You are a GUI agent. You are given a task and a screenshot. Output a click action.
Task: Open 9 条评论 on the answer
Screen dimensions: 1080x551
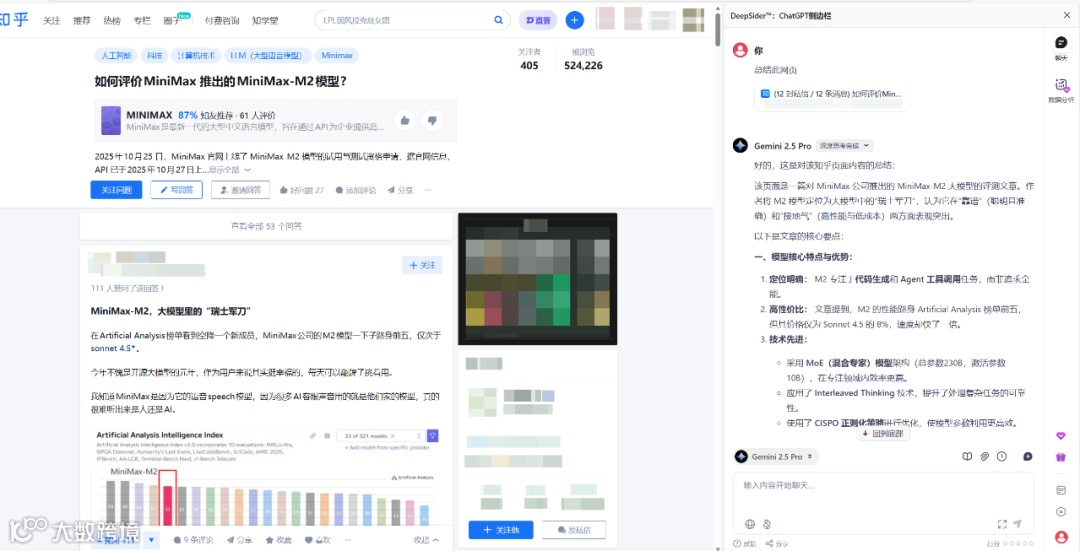pyautogui.click(x=194, y=539)
